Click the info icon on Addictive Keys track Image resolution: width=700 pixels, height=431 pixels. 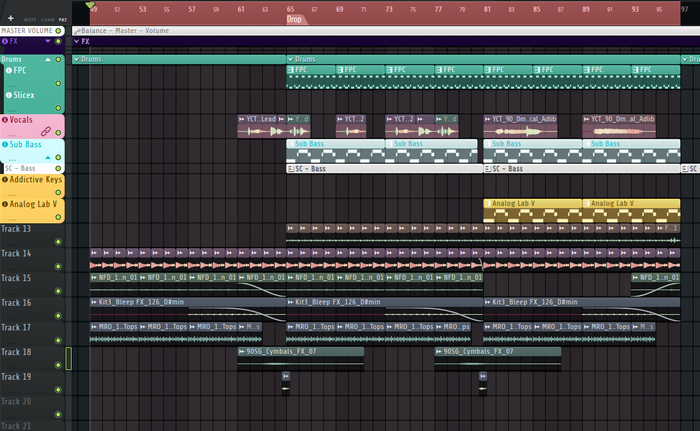pyautogui.click(x=4, y=180)
